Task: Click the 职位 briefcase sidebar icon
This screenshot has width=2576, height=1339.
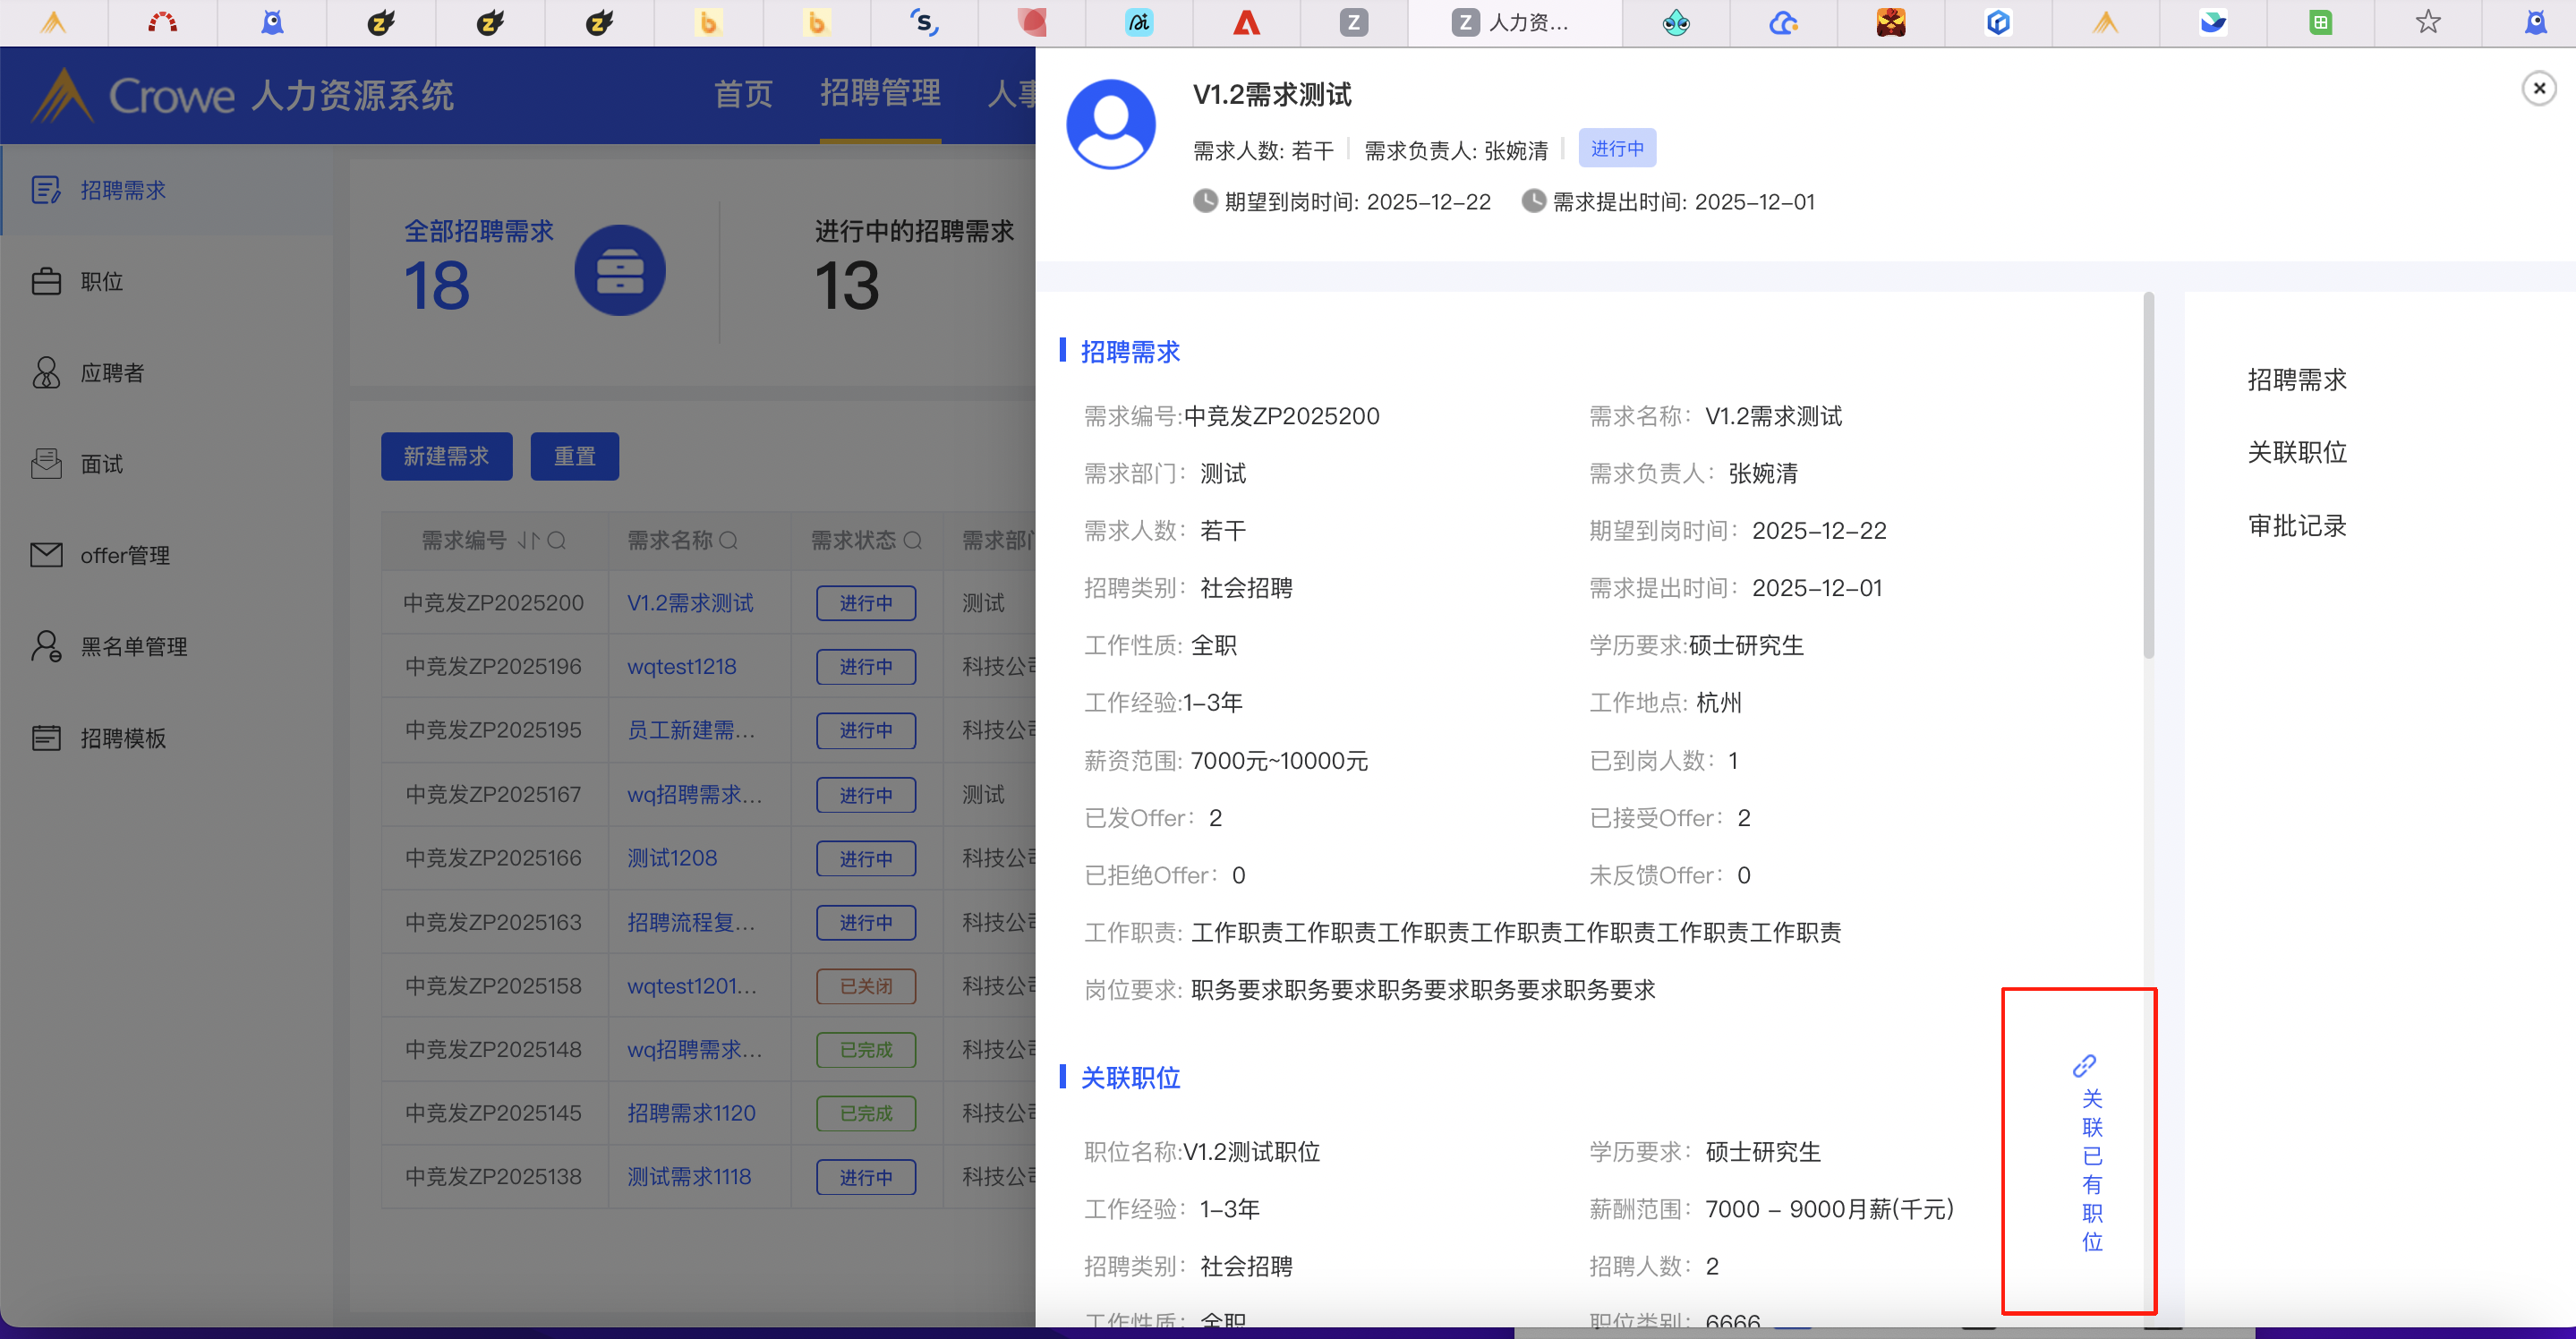Action: pos(46,282)
